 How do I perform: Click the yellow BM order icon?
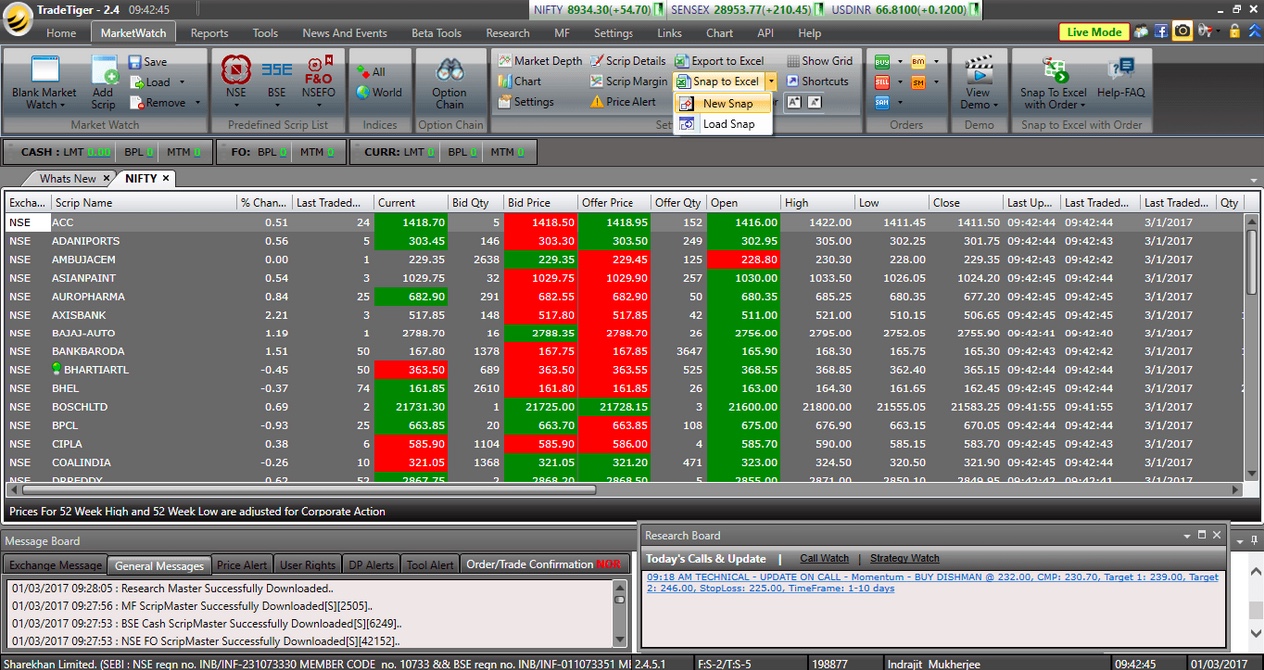918,62
